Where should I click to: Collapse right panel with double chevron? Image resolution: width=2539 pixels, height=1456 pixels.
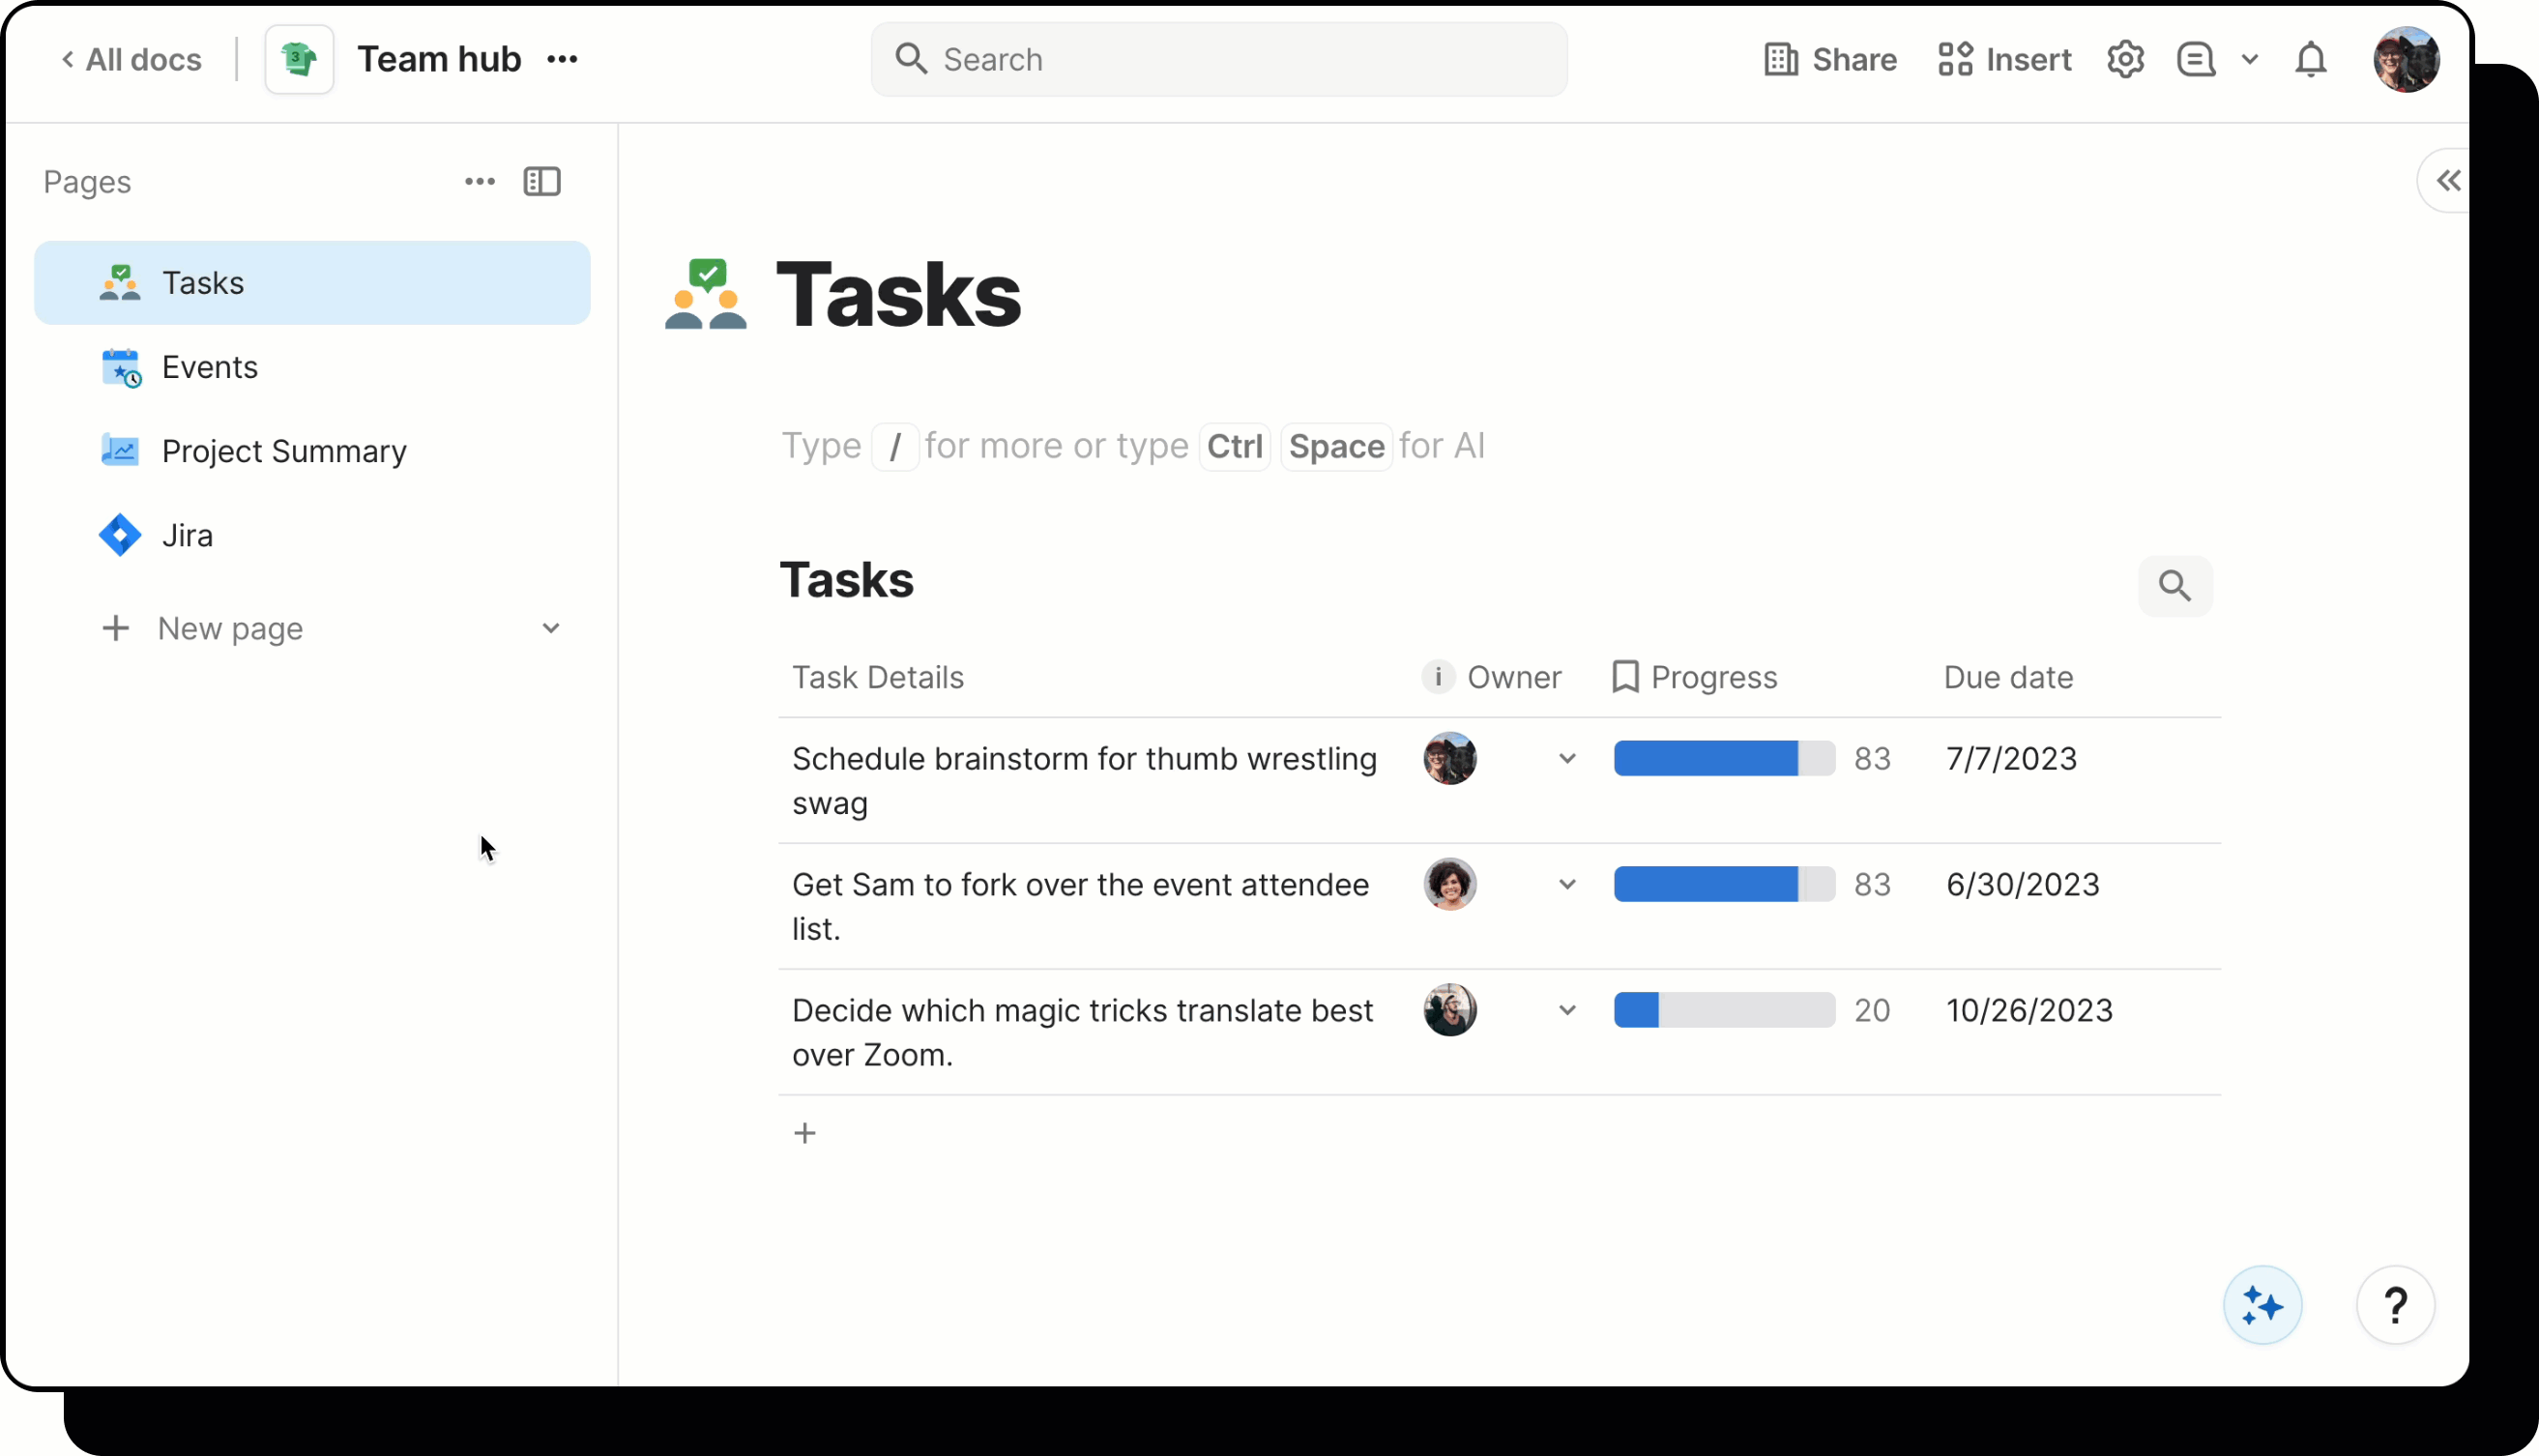tap(2448, 181)
